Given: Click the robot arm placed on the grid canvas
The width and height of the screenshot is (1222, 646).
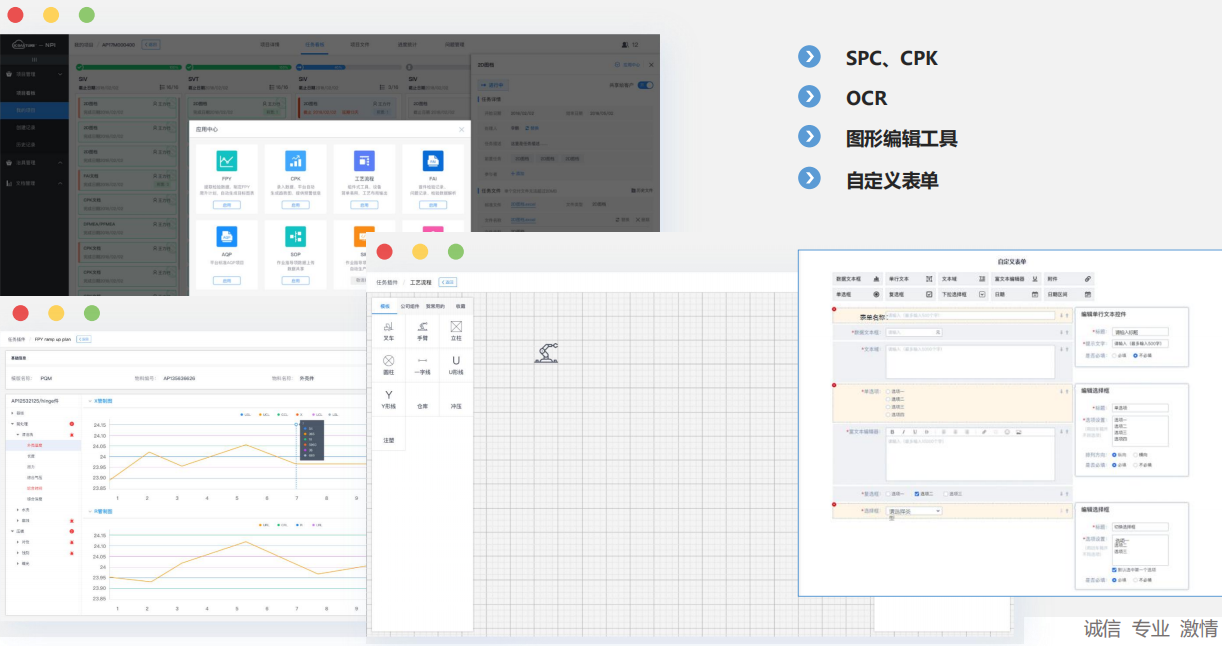Looking at the screenshot, I should coord(547,353).
